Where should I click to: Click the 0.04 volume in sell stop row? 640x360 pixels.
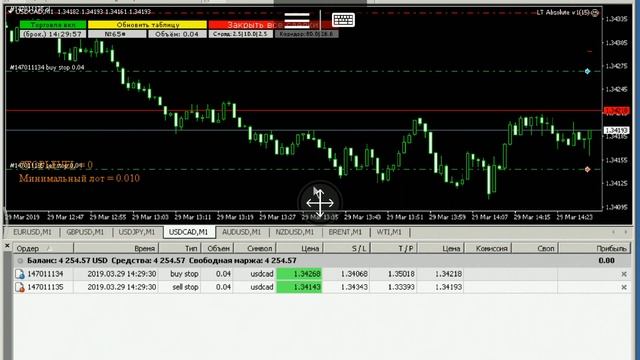(x=223, y=287)
